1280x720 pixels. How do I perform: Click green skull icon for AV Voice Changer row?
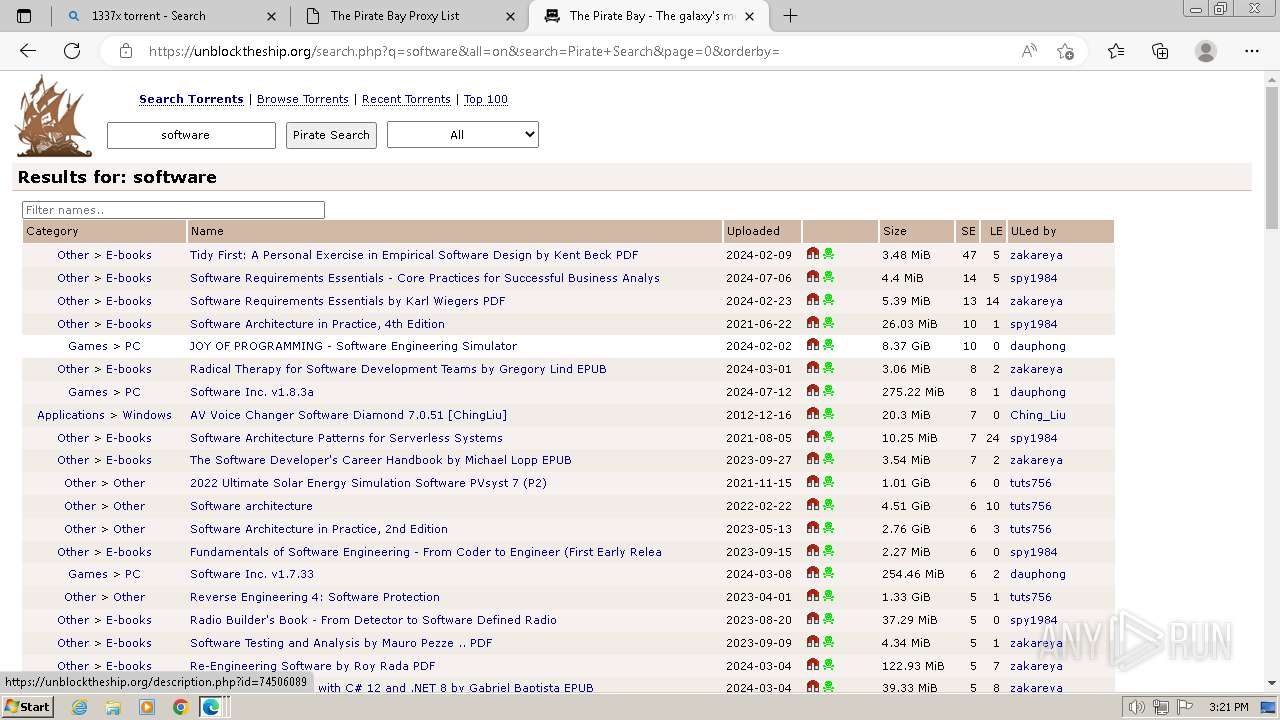click(828, 414)
